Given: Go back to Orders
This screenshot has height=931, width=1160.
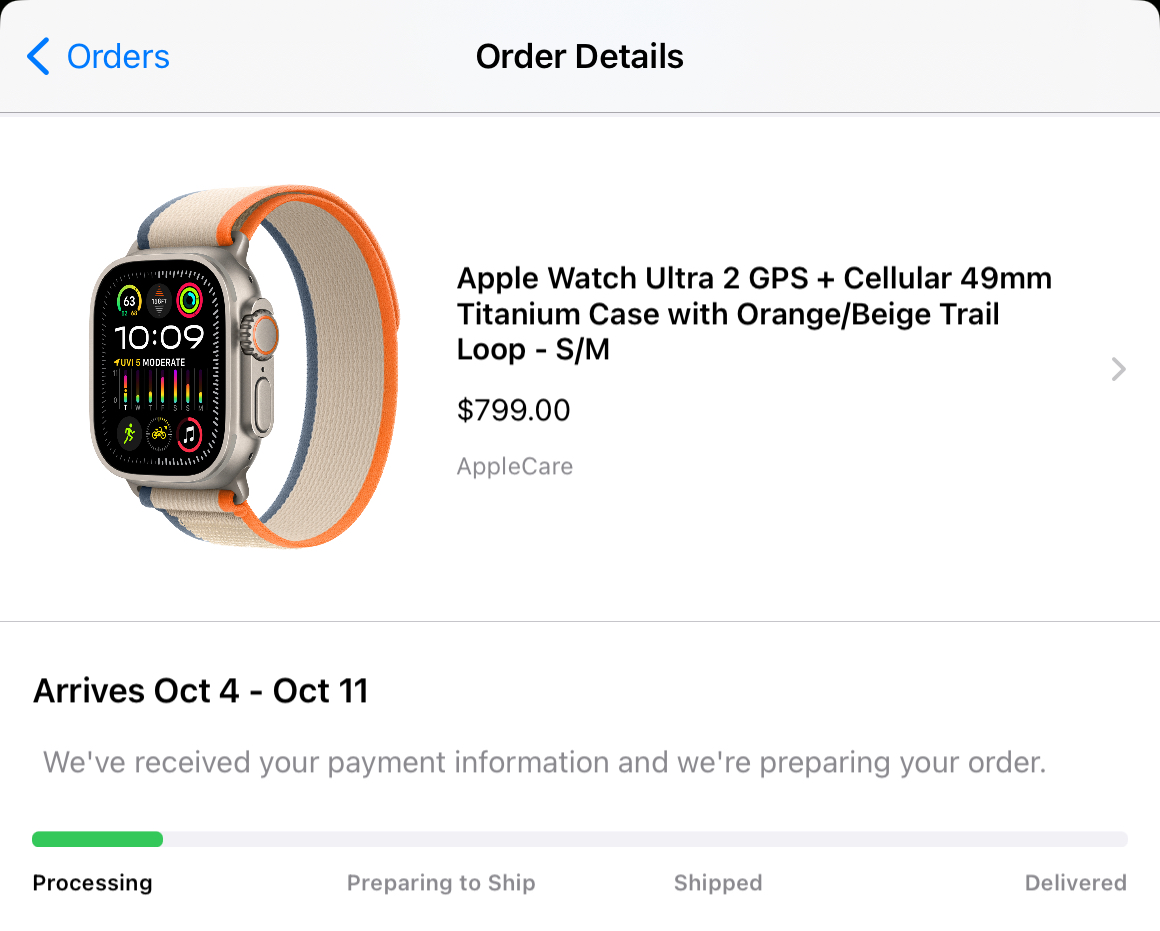Looking at the screenshot, I should (x=117, y=57).
